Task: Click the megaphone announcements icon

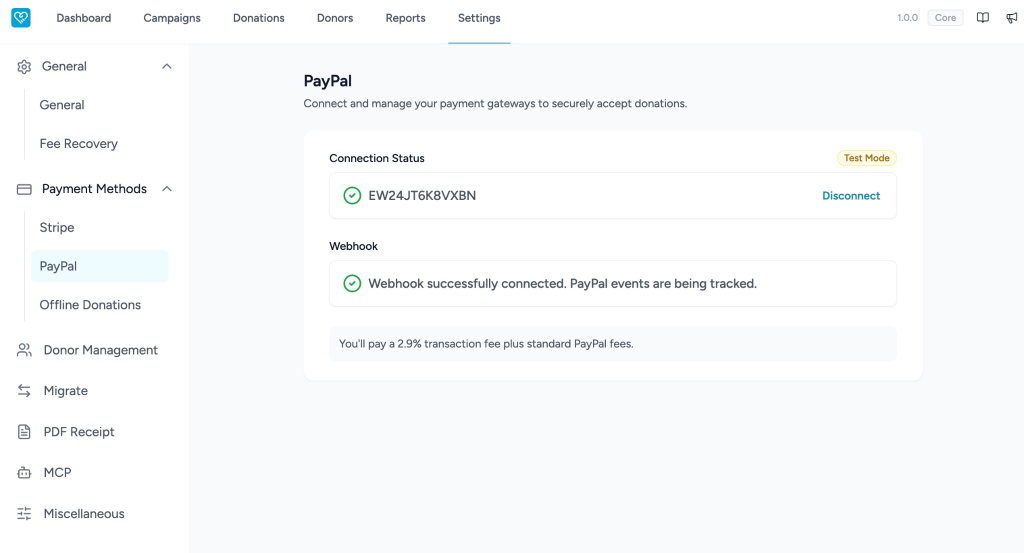Action: (1012, 18)
